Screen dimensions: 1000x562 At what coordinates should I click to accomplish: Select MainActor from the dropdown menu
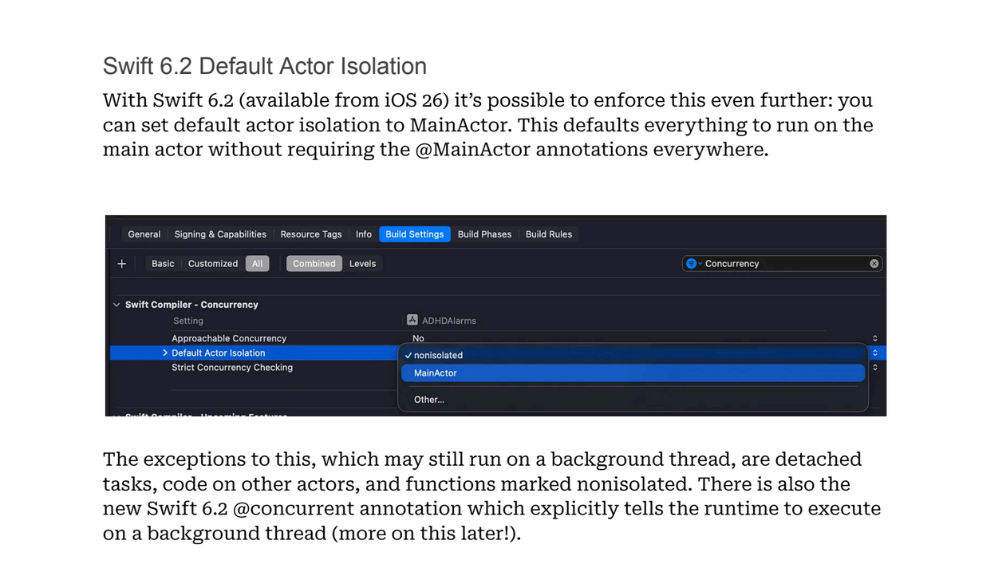coord(435,373)
